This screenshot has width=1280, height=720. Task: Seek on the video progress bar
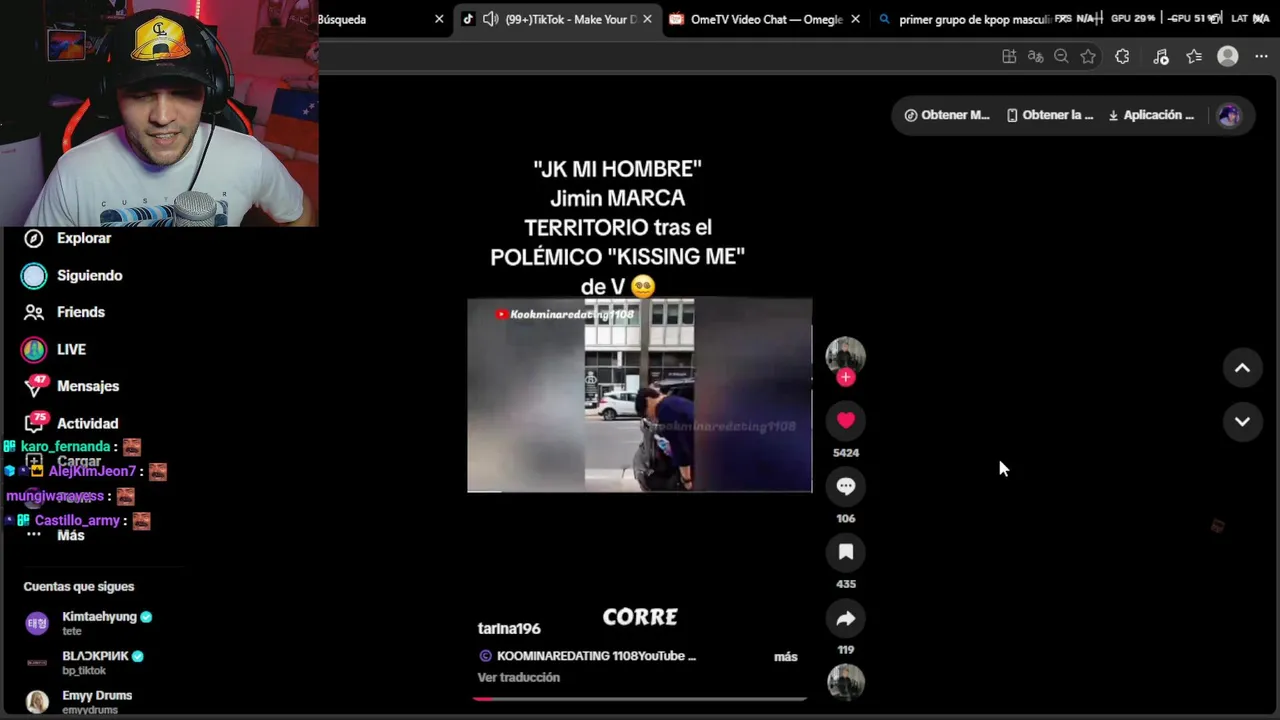pyautogui.click(x=640, y=698)
